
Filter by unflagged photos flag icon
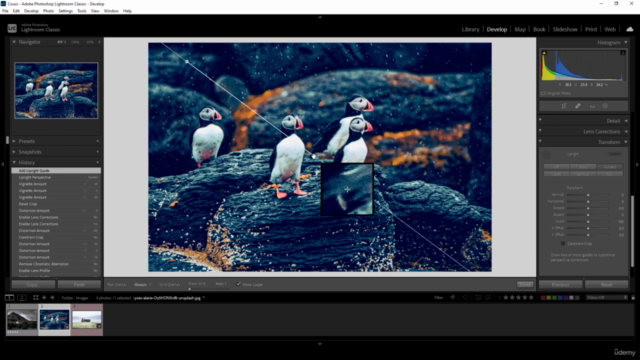pyautogui.click(x=459, y=298)
